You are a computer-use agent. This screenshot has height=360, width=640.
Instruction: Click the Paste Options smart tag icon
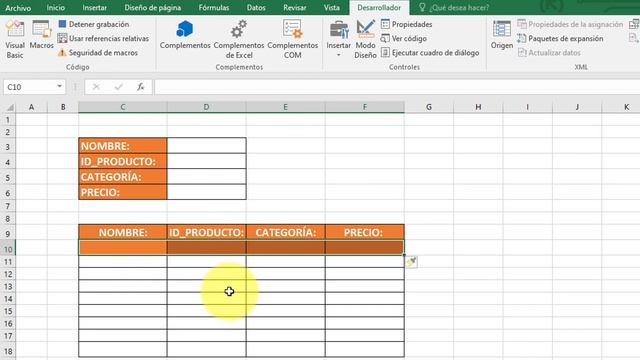click(411, 262)
